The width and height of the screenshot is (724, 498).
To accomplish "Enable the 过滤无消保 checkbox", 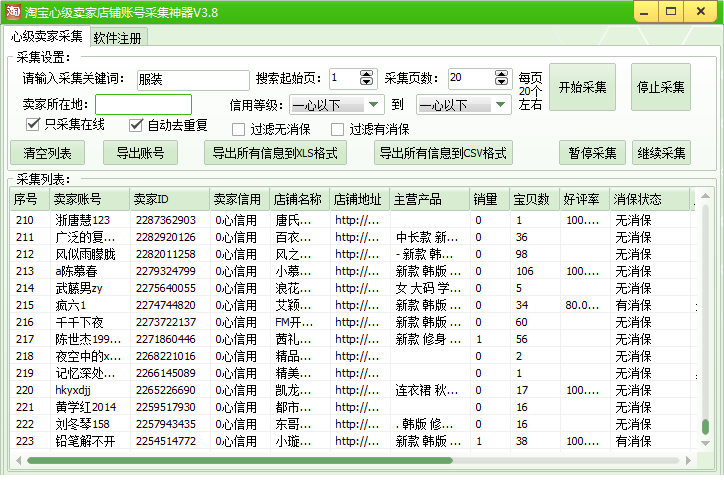I will coord(238,129).
